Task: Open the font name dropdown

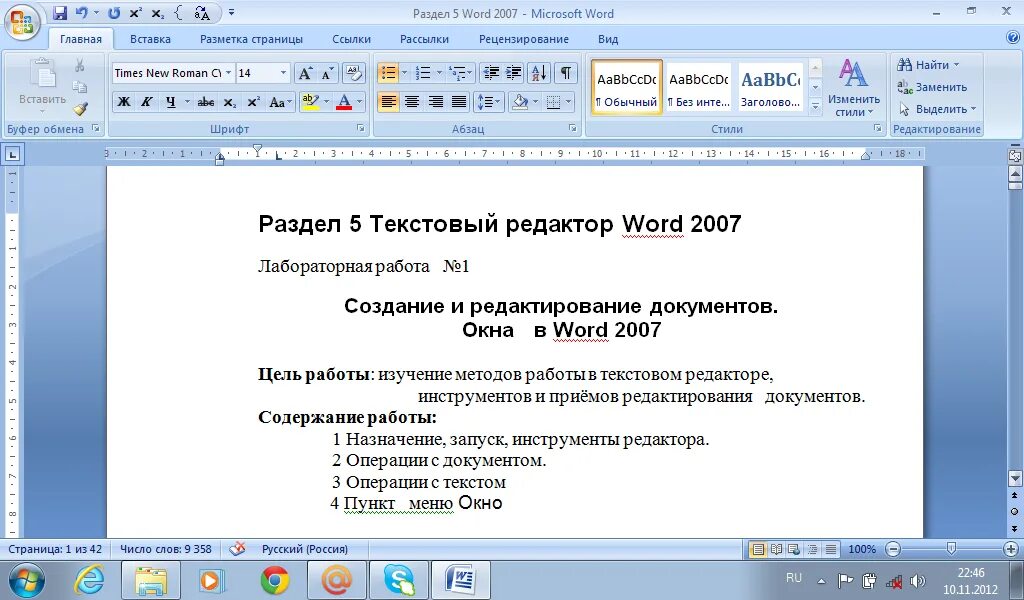Action: 229,73
